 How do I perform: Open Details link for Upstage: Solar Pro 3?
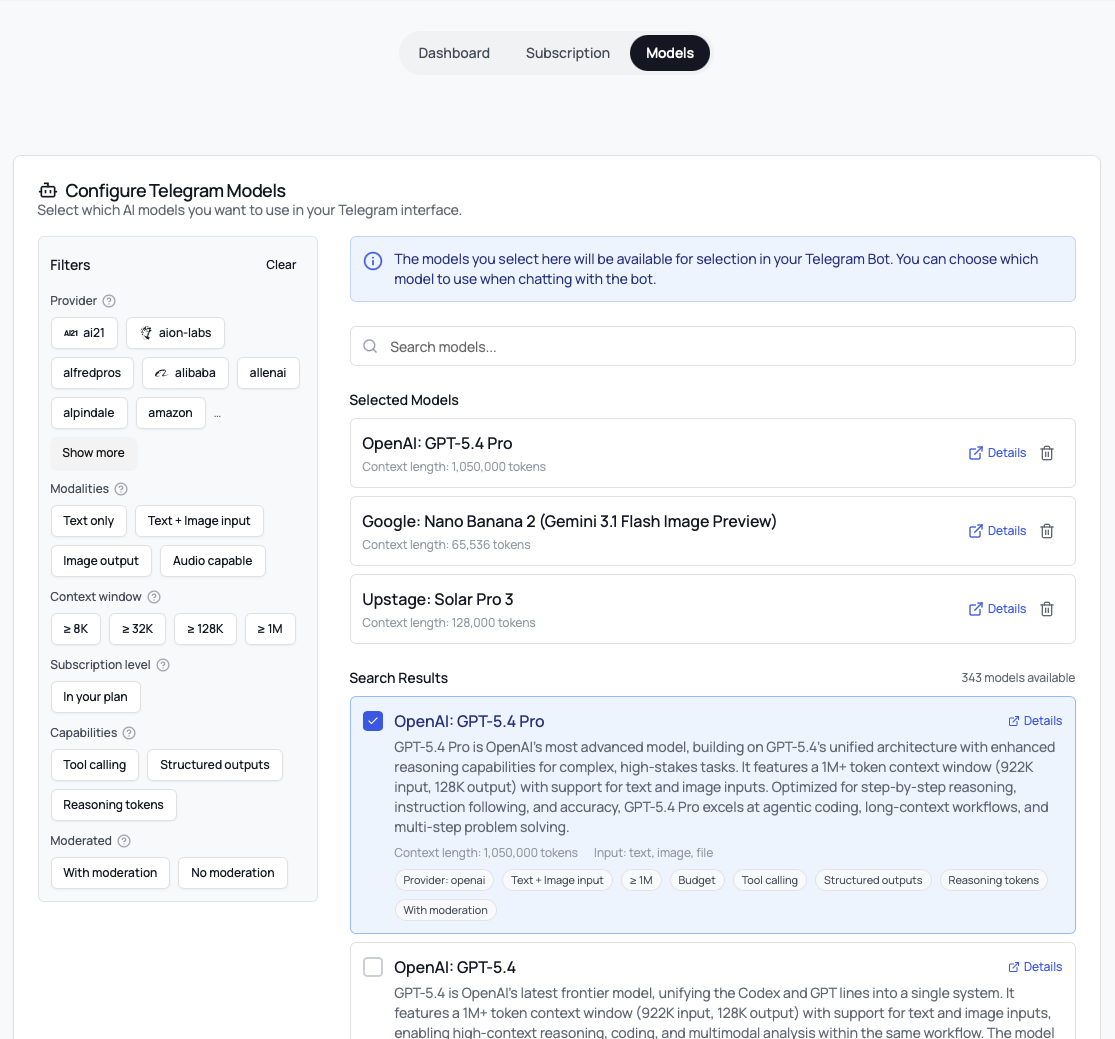tap(997, 609)
